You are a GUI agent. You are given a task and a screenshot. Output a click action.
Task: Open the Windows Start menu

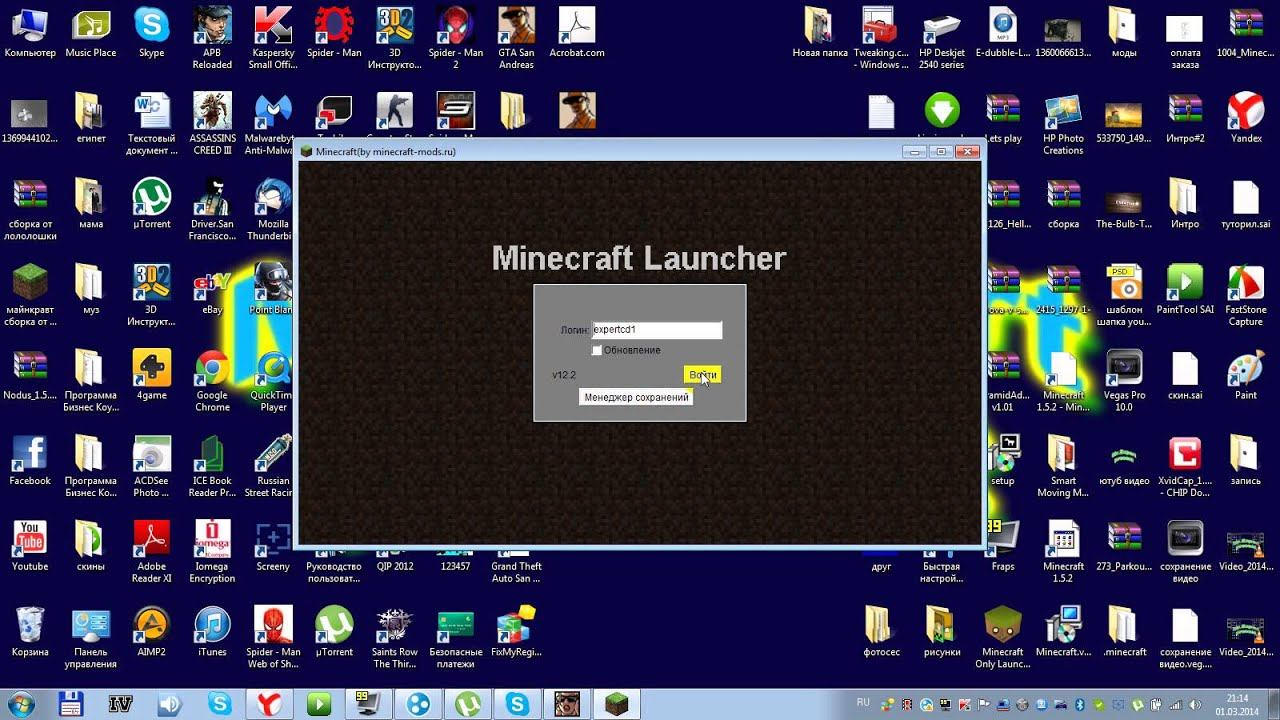tap(19, 703)
